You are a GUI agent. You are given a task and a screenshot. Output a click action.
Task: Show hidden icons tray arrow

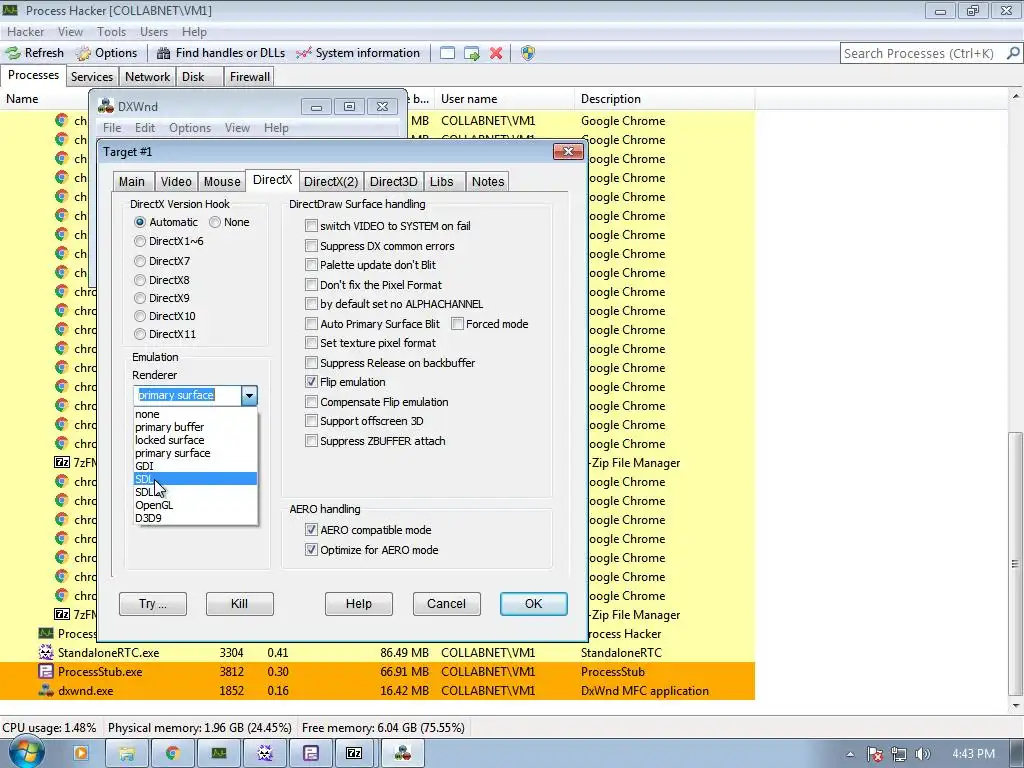pyautogui.click(x=850, y=754)
